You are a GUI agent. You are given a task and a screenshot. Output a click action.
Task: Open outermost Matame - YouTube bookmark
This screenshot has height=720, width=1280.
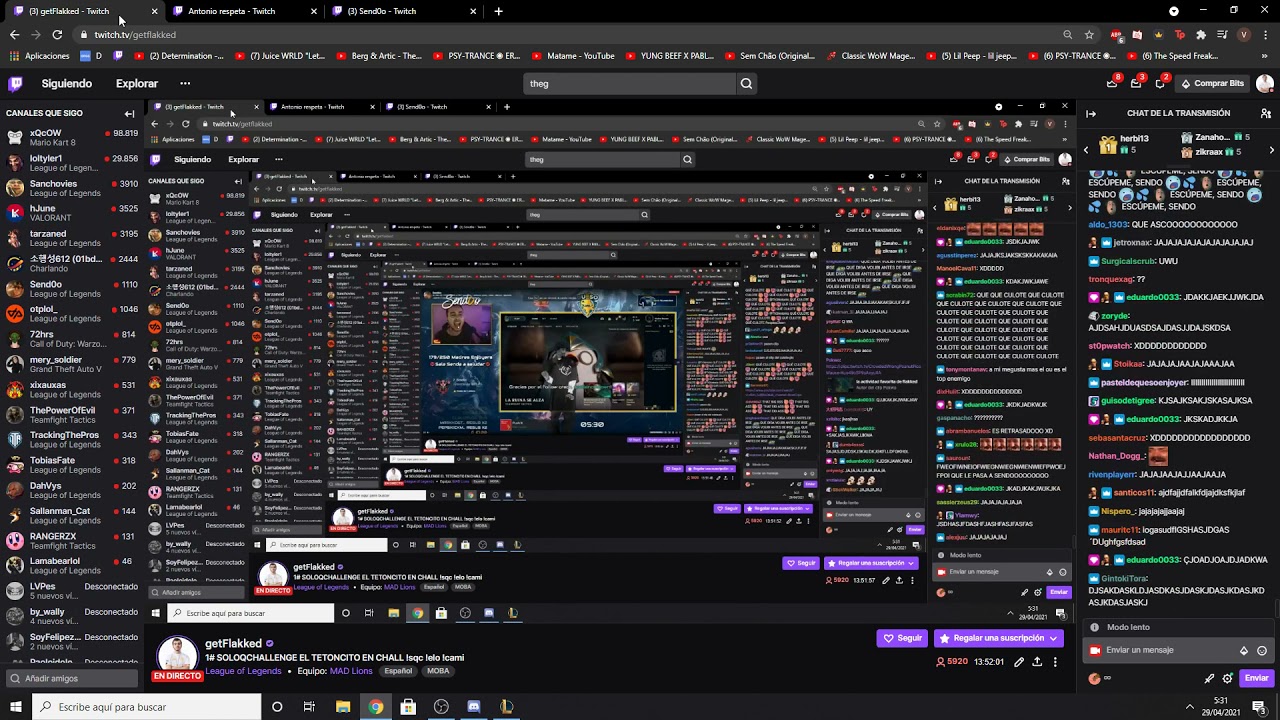pyautogui.click(x=574, y=56)
